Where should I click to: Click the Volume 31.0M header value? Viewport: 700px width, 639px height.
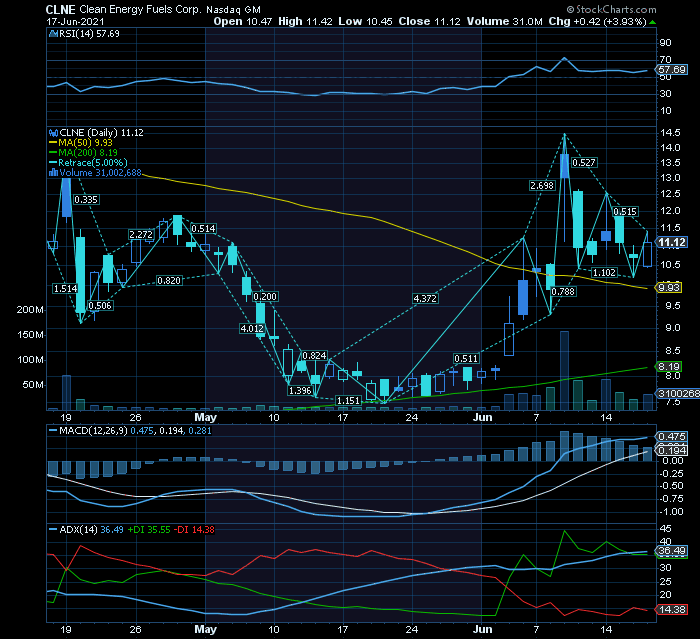click(504, 21)
